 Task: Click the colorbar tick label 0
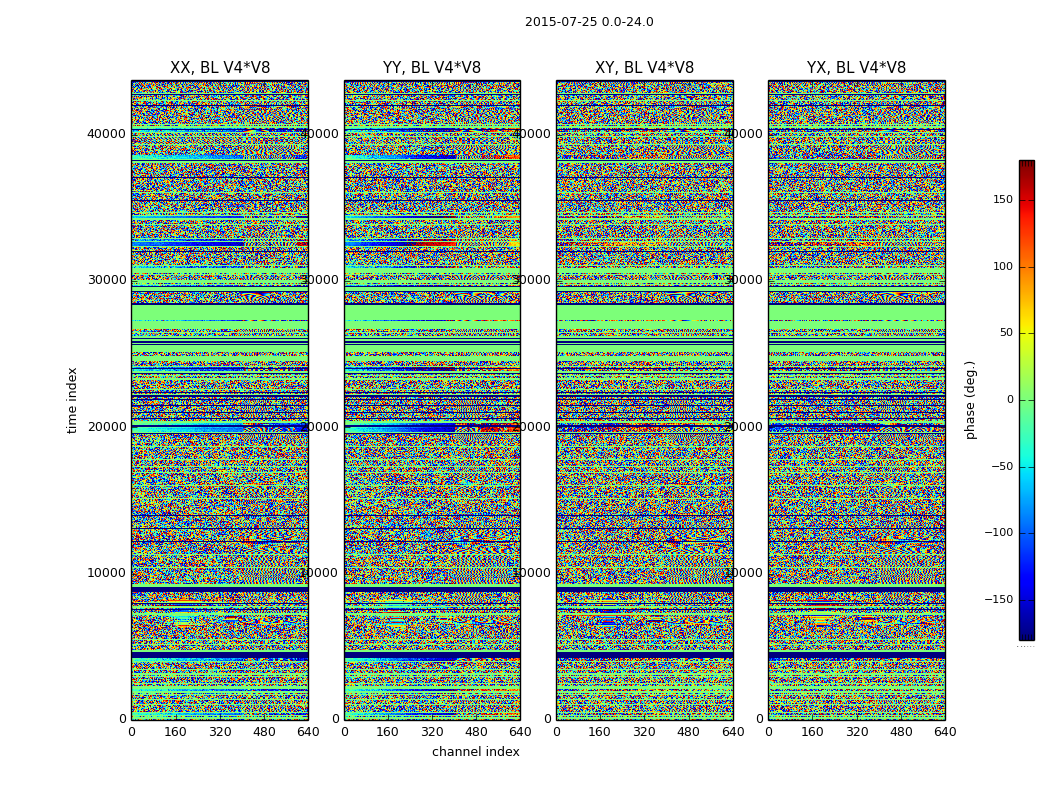point(1010,400)
